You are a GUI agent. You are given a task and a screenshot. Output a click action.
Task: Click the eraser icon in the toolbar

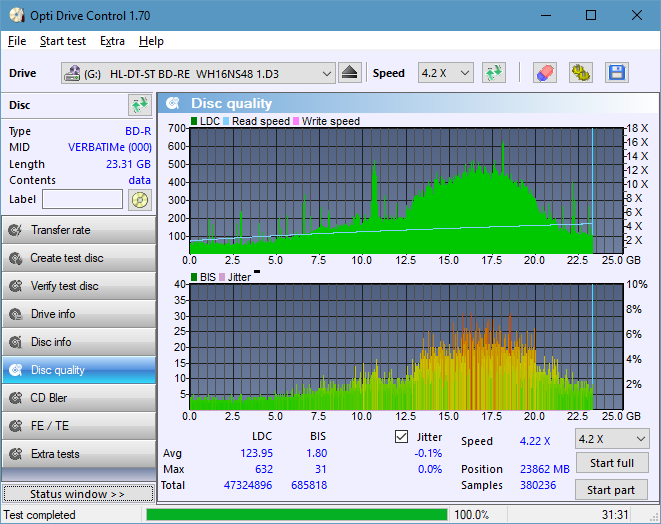545,73
